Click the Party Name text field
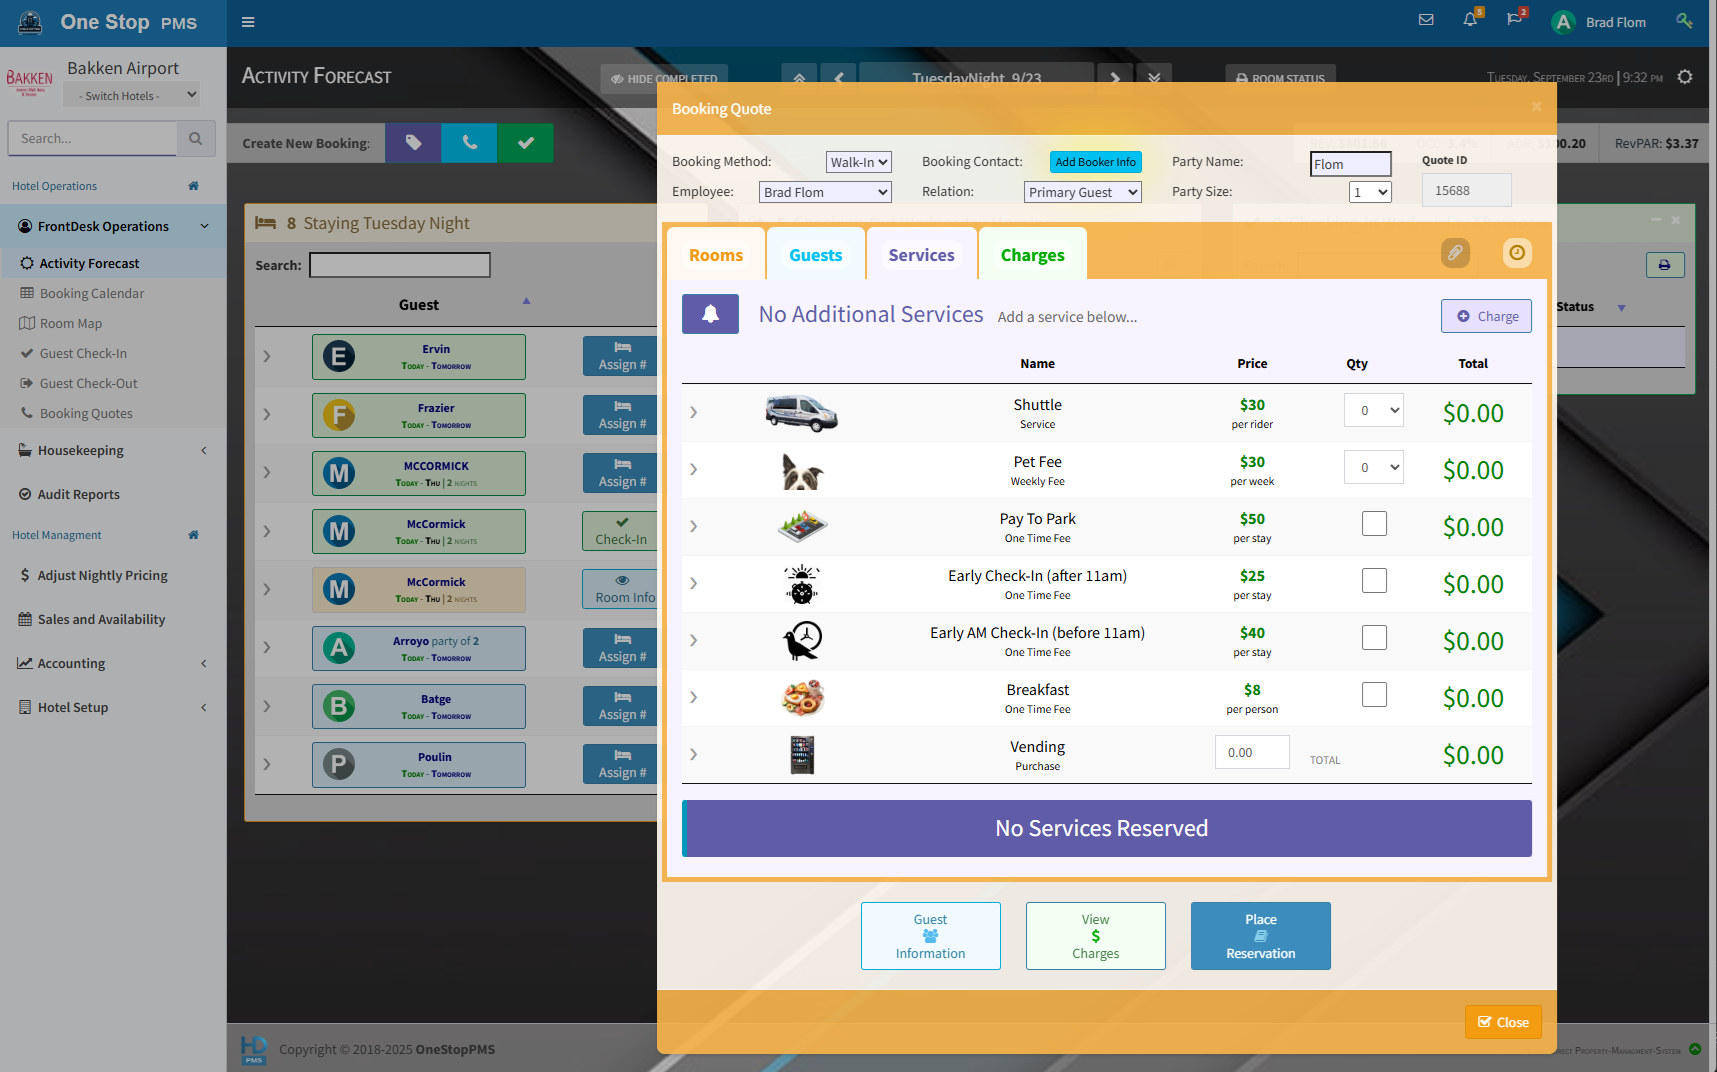This screenshot has width=1717, height=1072. coord(1350,164)
